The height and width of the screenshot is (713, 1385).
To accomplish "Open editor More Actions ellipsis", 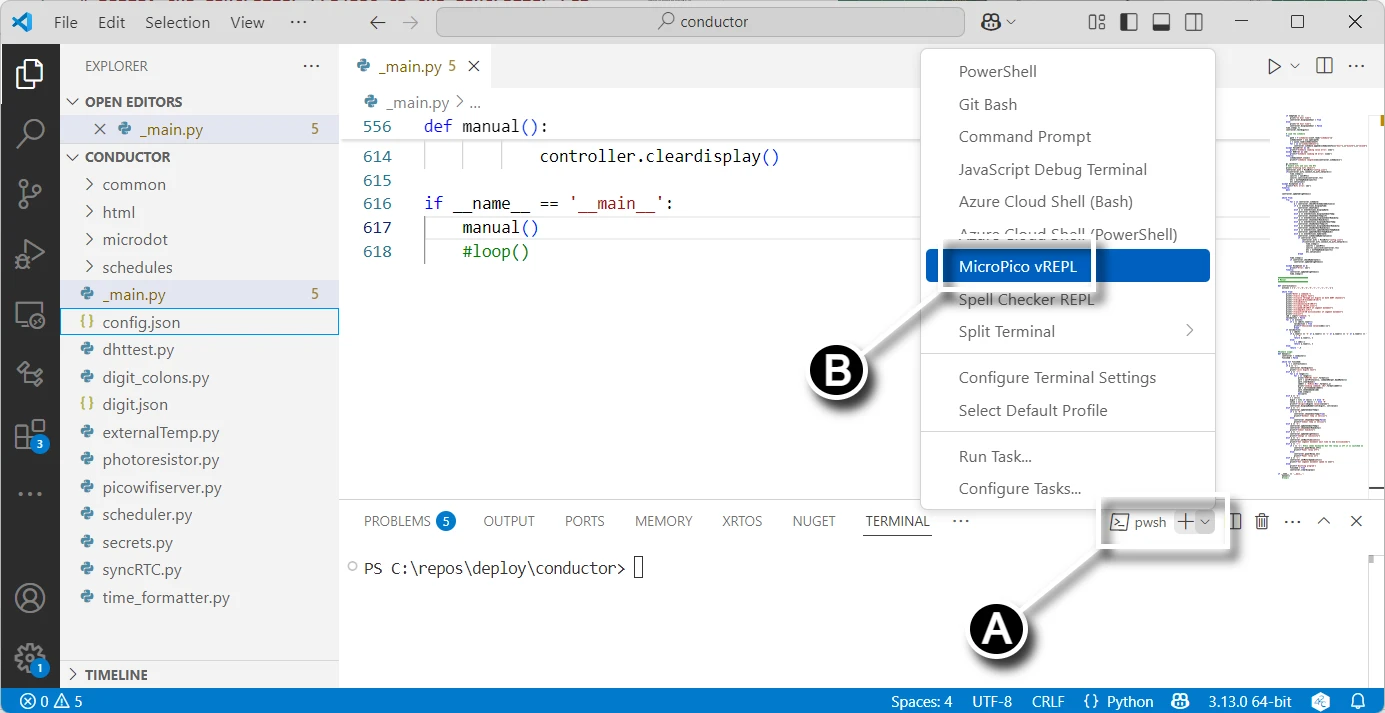I will 1356,66.
